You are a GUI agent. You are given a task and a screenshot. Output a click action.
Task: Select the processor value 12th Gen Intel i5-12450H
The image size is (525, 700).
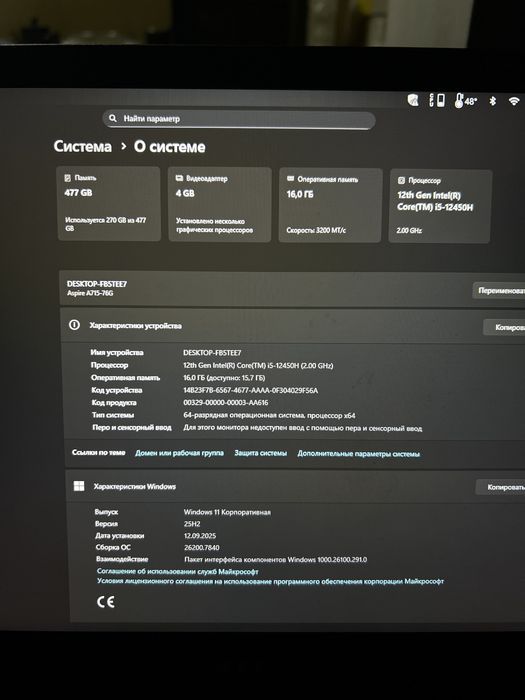pyautogui.click(x=258, y=365)
